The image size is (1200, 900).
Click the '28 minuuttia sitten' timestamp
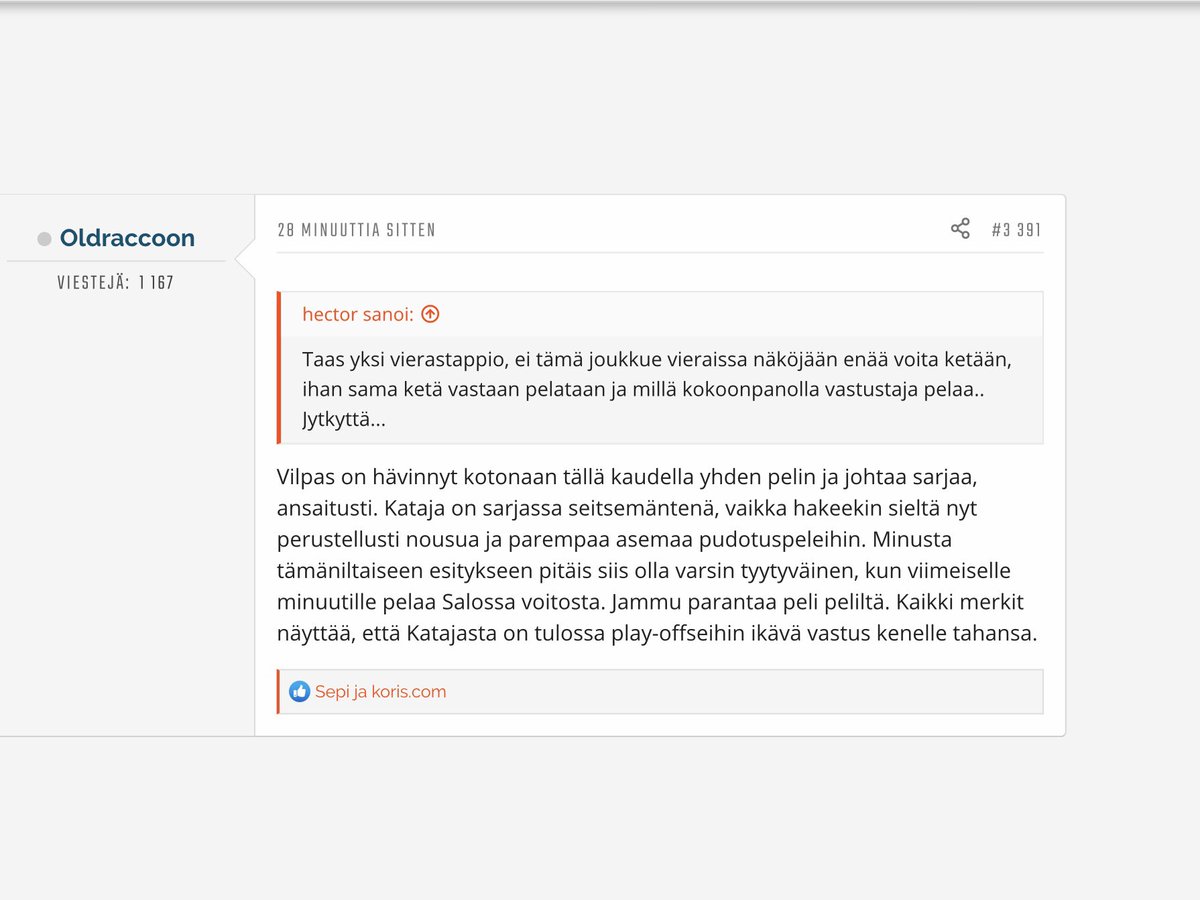pos(356,230)
